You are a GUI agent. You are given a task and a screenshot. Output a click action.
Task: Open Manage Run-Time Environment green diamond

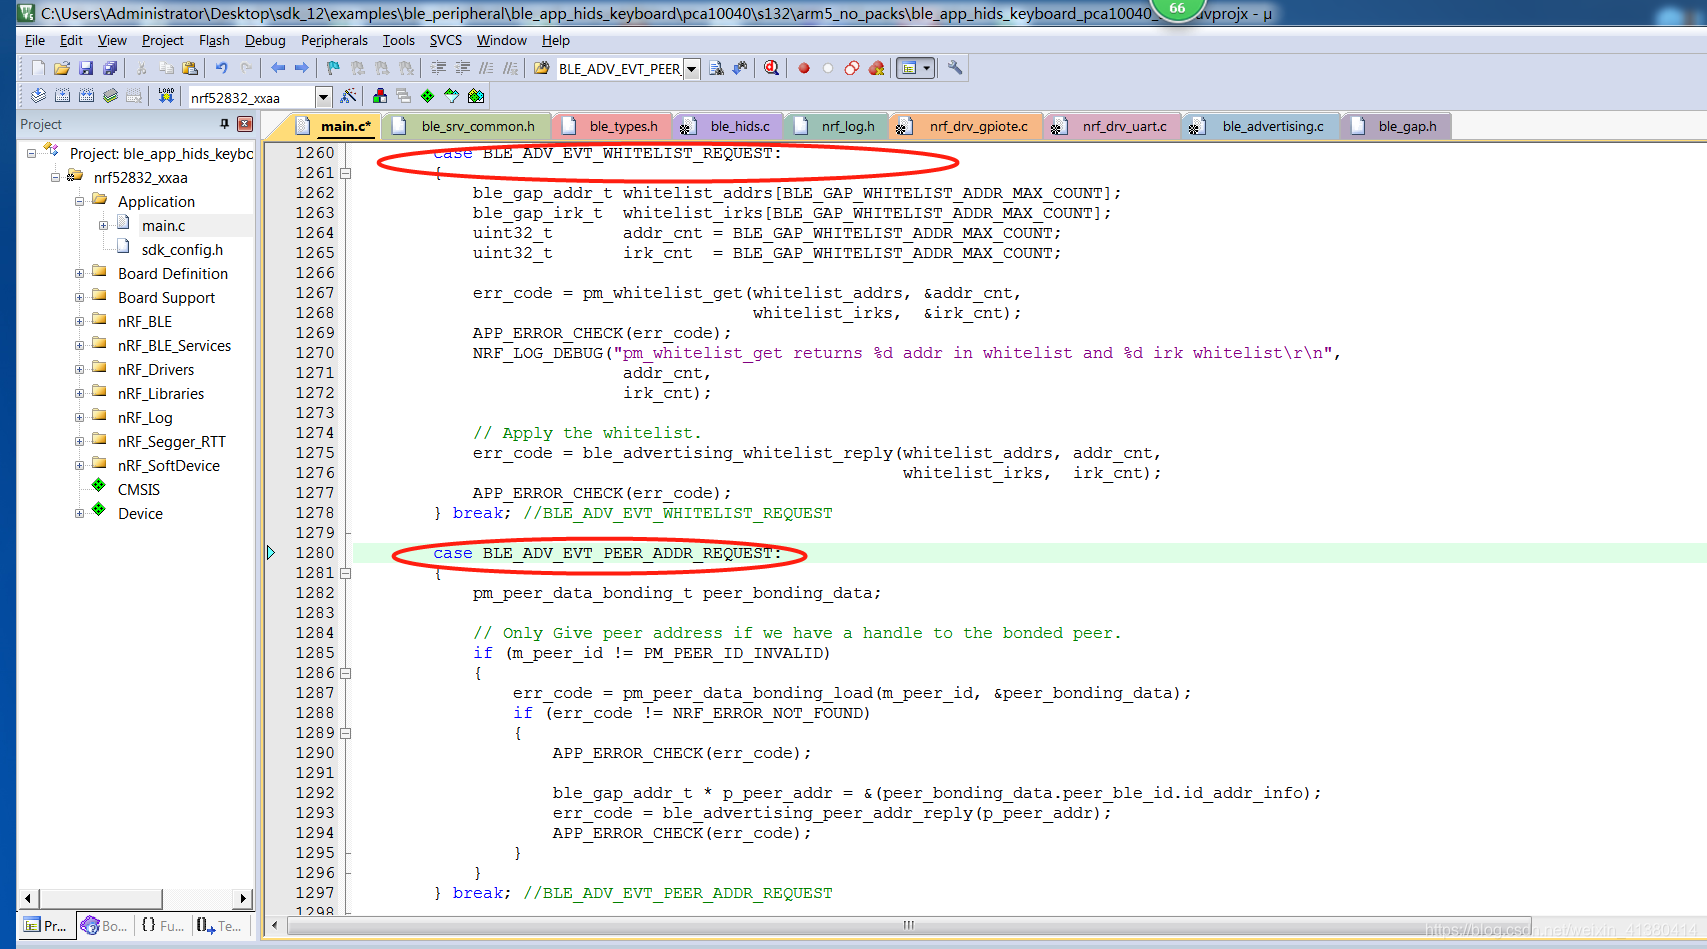[428, 96]
